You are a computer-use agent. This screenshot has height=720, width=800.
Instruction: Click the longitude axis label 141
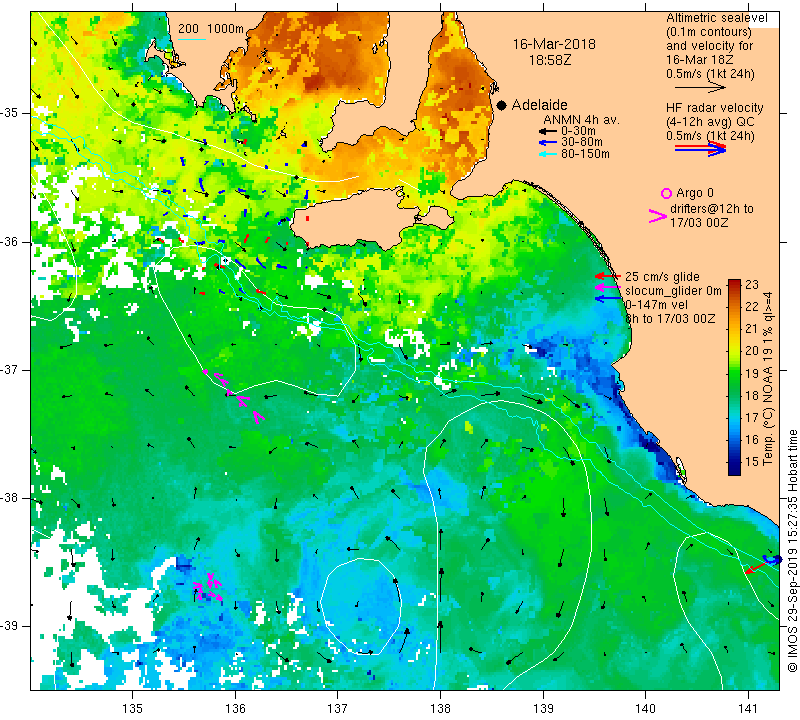(x=748, y=708)
